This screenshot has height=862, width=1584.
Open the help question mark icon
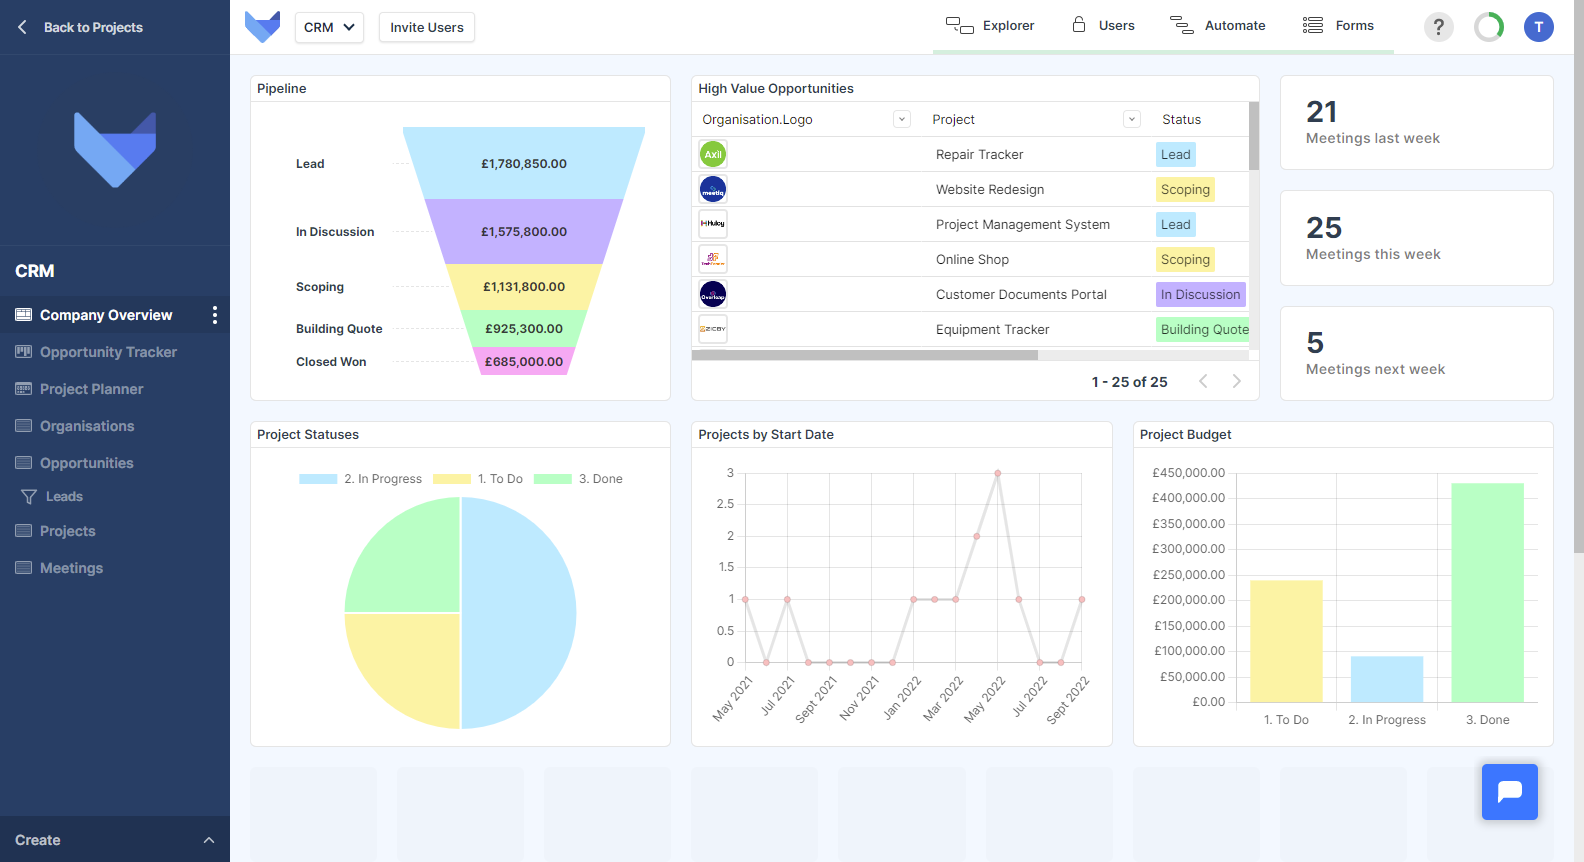[x=1438, y=27]
